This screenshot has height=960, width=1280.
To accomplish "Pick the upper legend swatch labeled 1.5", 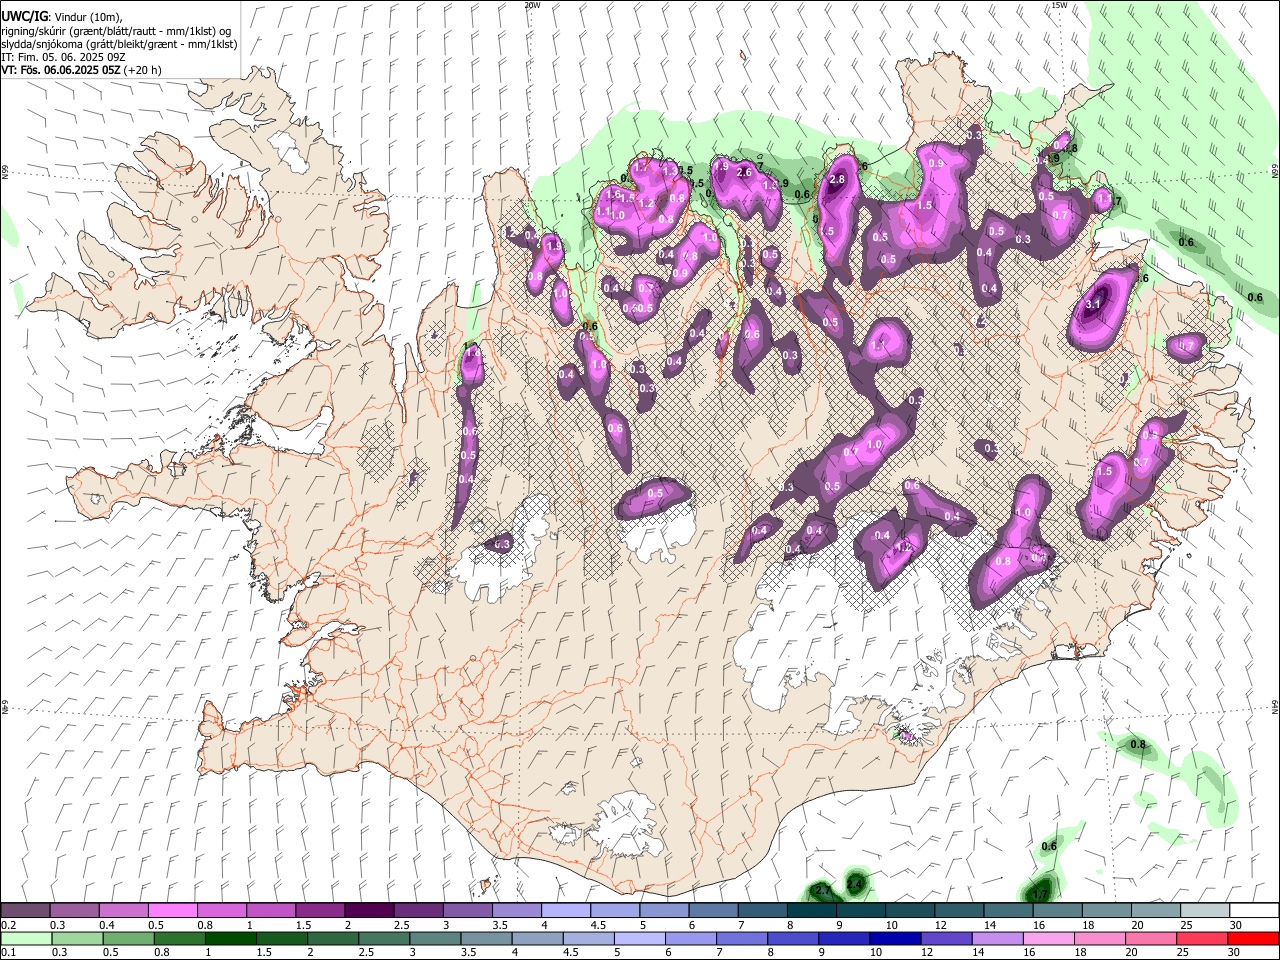I will 320,911.
